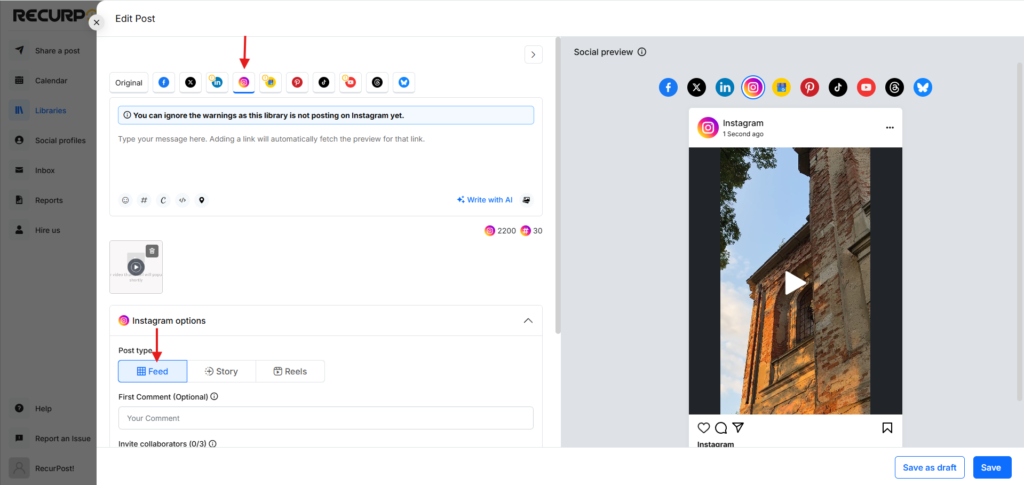
Task: Switch to the Google Business editor tab
Action: pos(270,83)
